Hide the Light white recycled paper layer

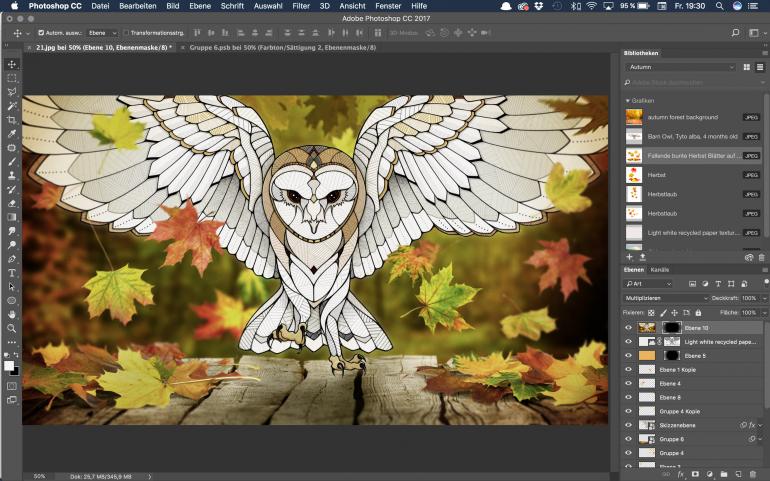[x=629, y=341]
